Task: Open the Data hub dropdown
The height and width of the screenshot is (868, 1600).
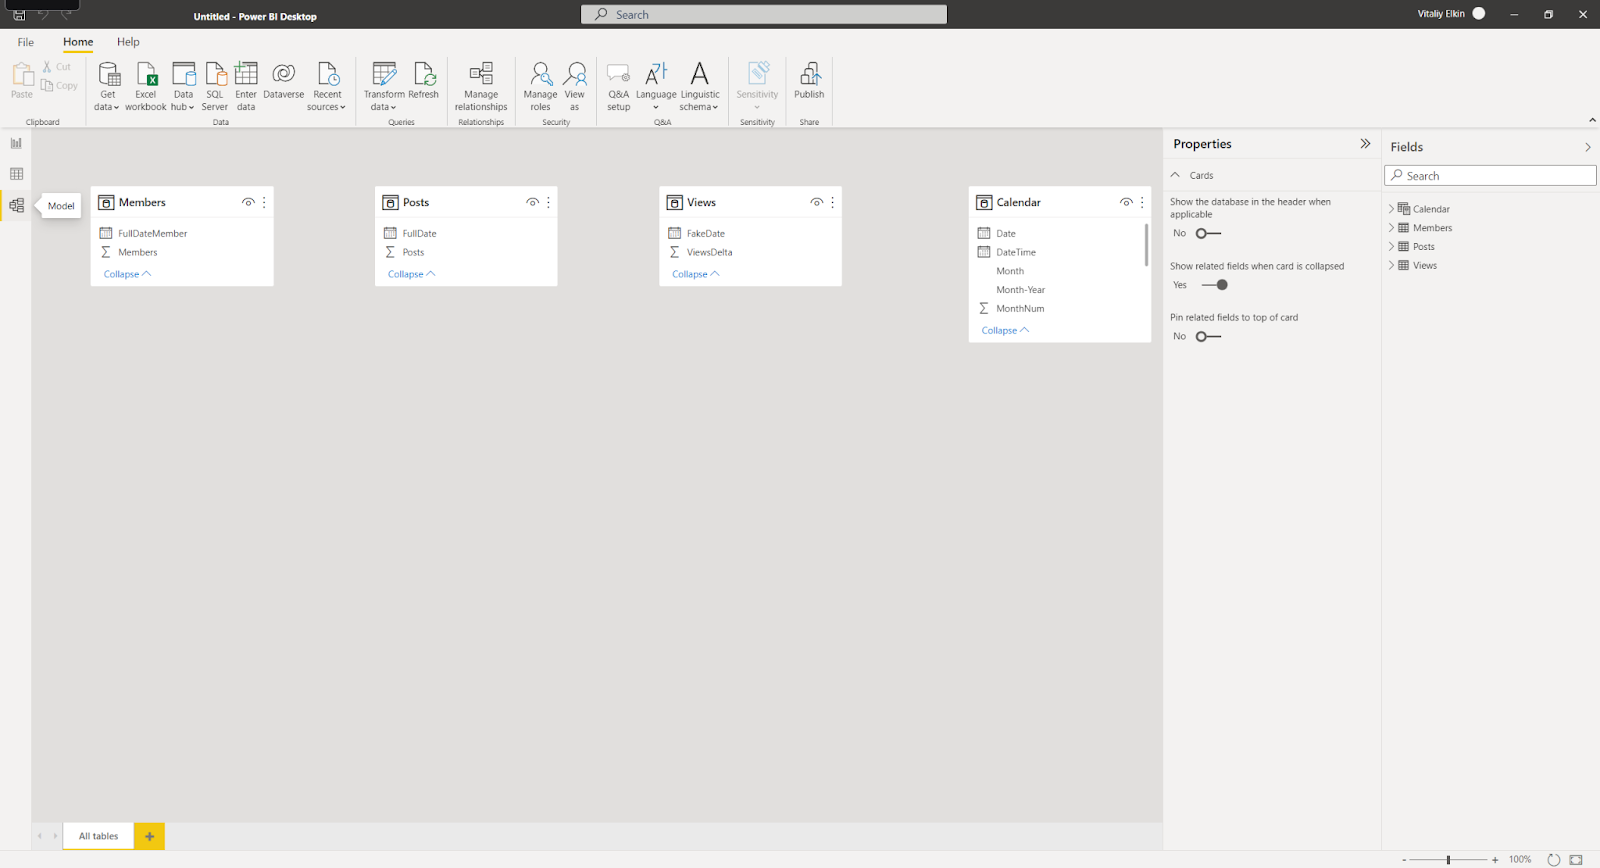Action: tap(183, 87)
